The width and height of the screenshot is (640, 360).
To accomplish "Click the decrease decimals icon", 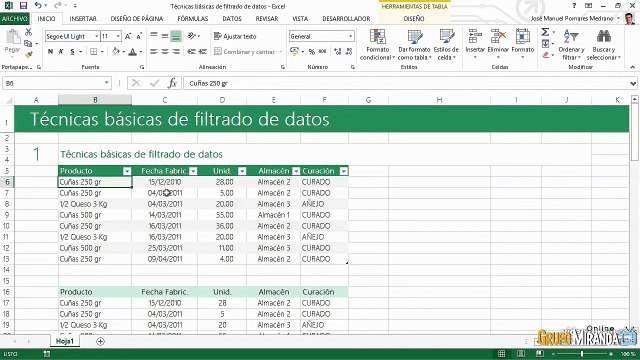I will [x=349, y=52].
